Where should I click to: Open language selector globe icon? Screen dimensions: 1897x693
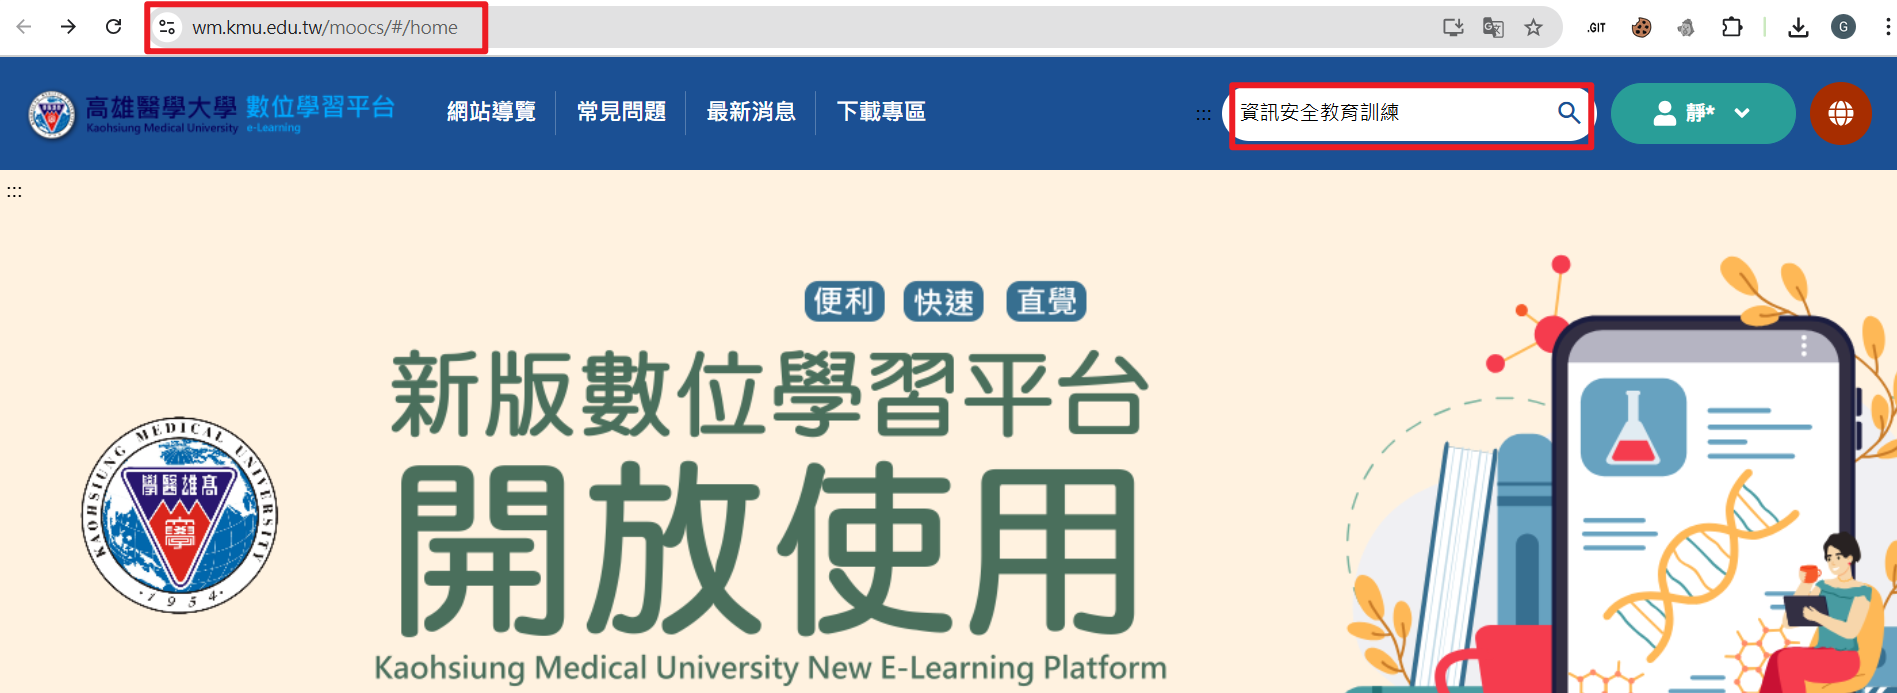pyautogui.click(x=1840, y=113)
